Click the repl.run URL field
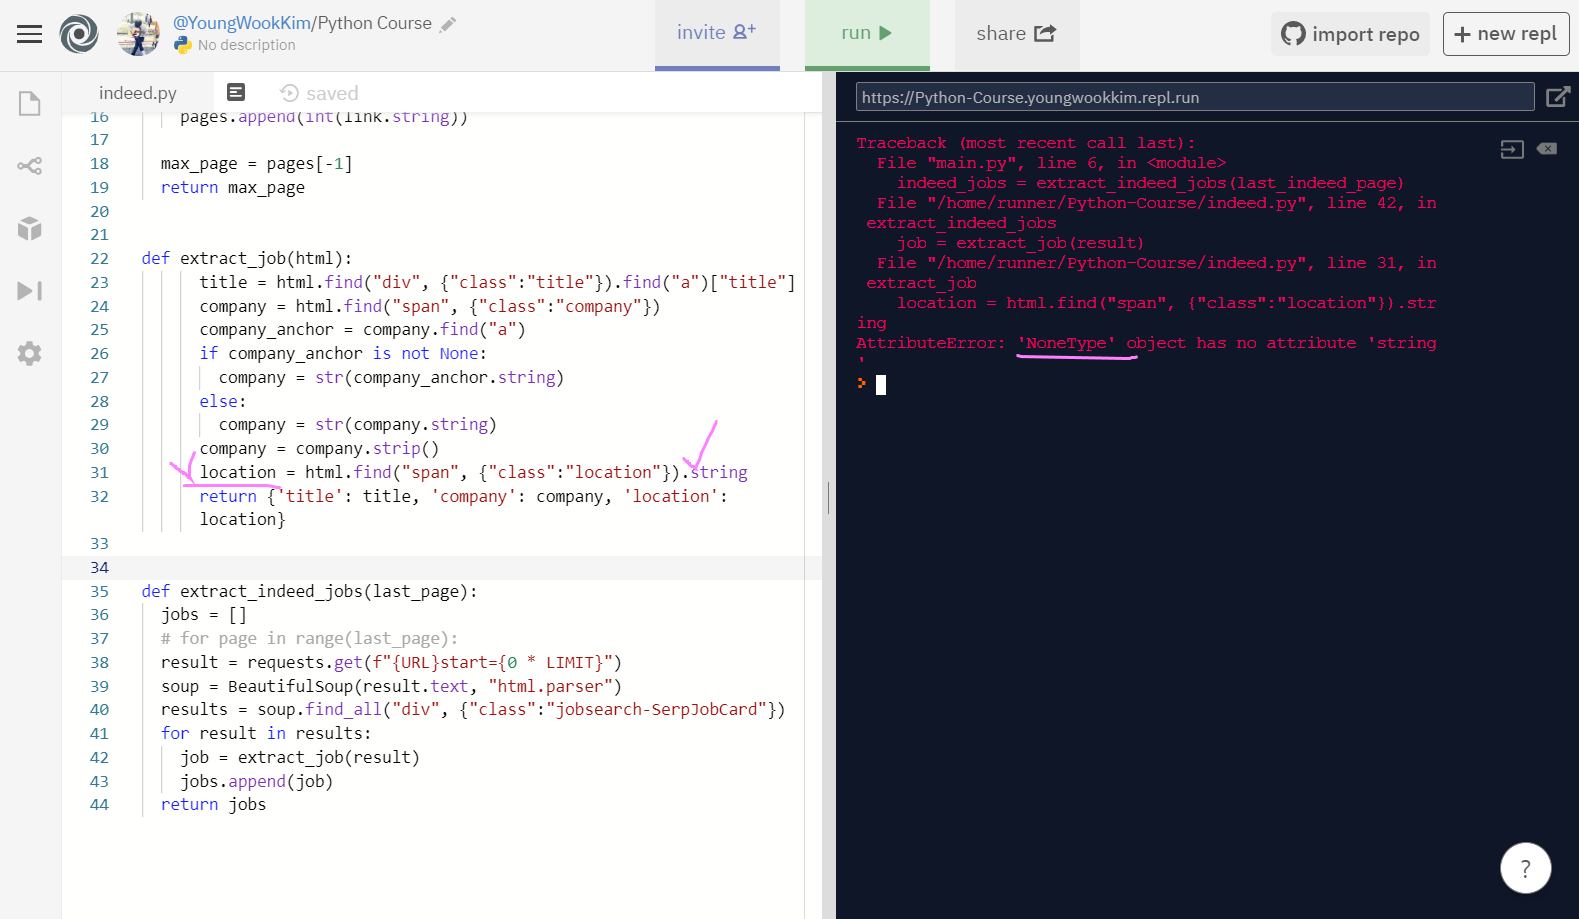 [x=1195, y=97]
